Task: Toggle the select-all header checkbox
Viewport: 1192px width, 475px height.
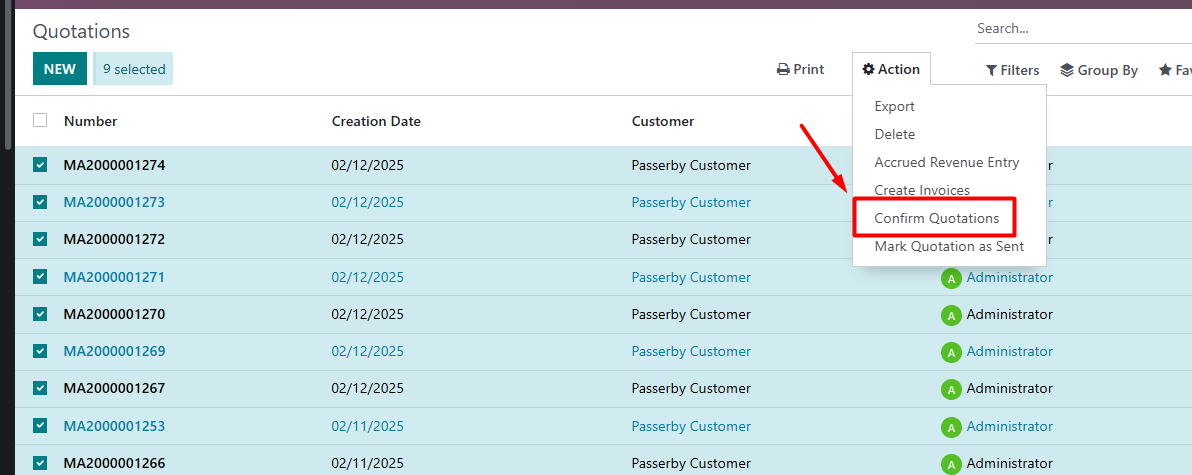Action: 40,121
